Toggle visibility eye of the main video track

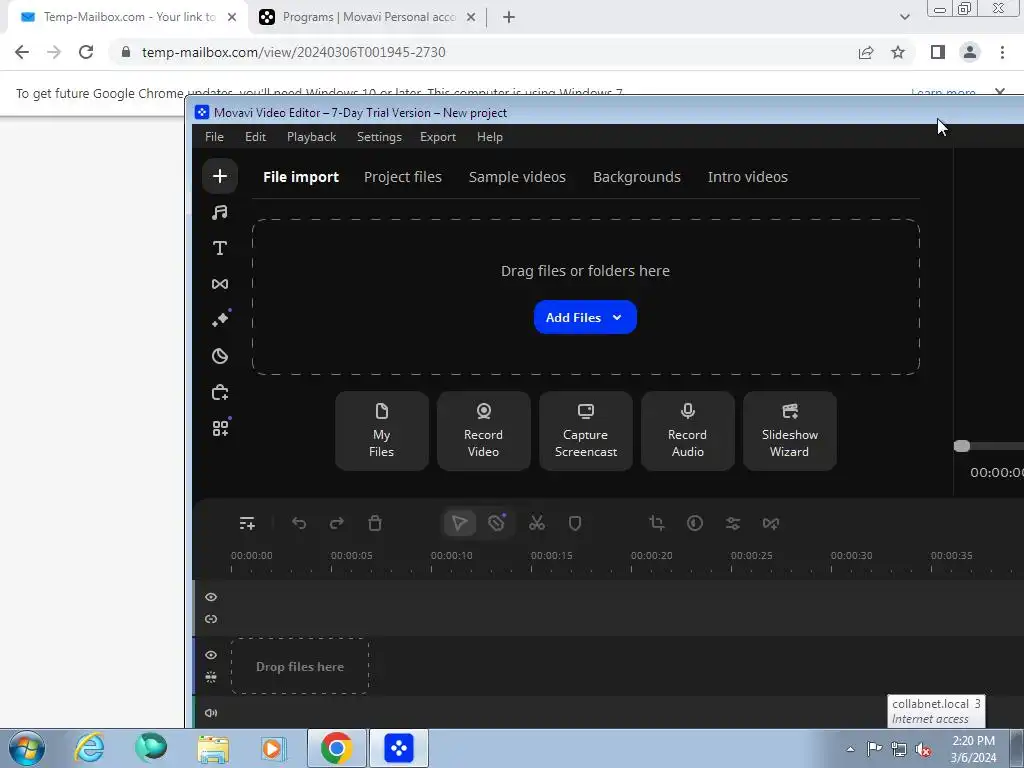[x=211, y=655]
